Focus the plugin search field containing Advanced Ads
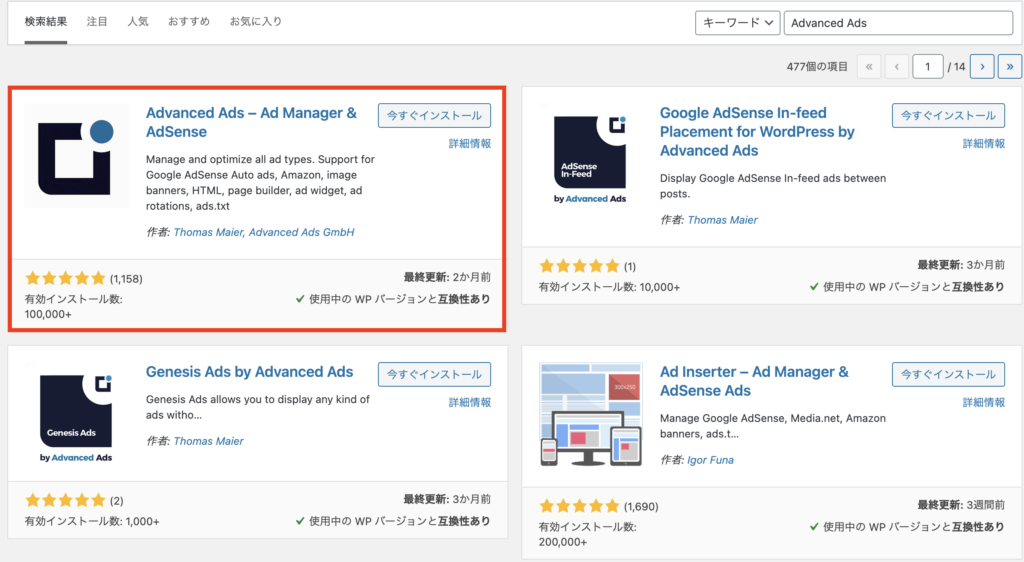1024x562 pixels. 898,23
